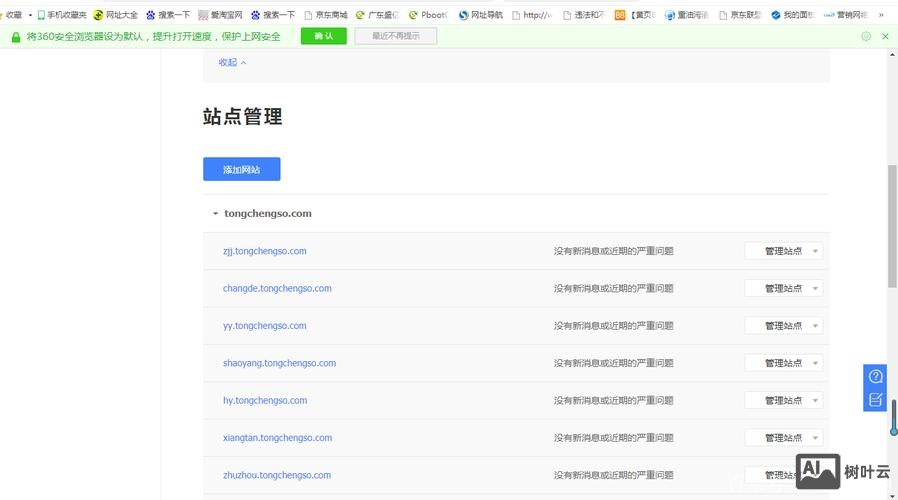Click status text in the shaoyang.tongchengso.com row
This screenshot has height=500, width=898.
pos(613,363)
